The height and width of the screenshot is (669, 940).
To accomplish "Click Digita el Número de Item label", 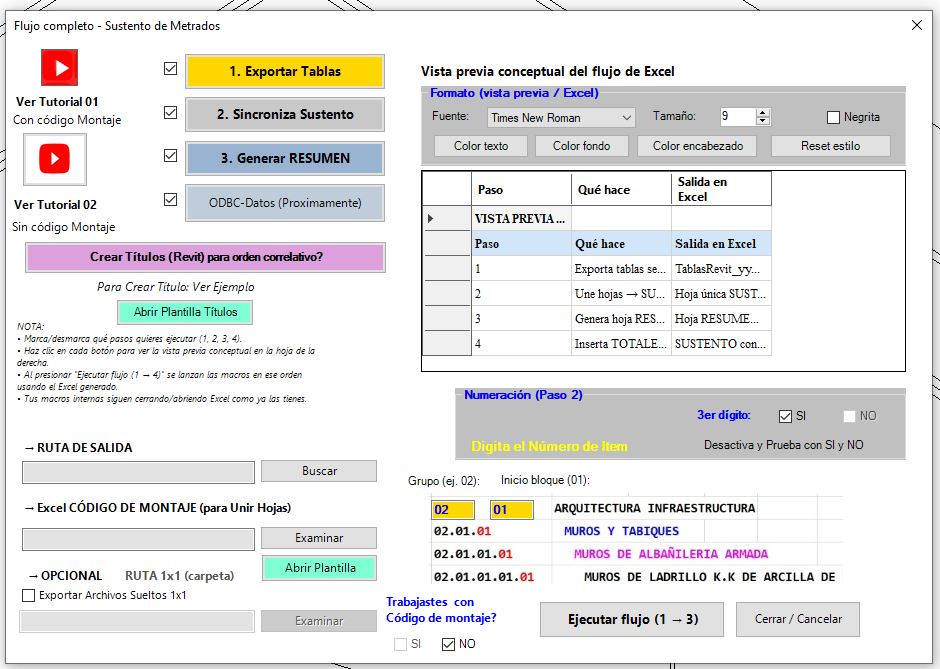I will click(x=549, y=447).
